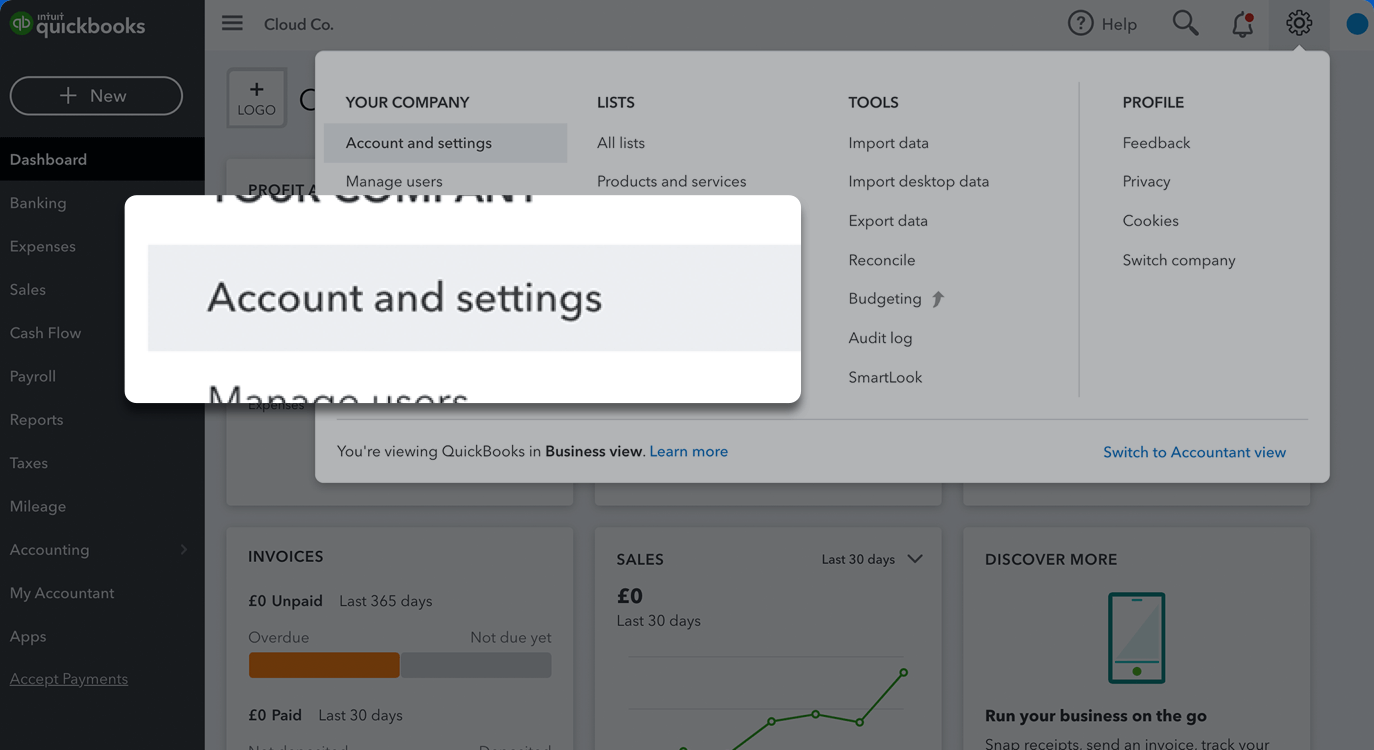Open SmartLook
Viewport: 1374px width, 750px height.
coord(885,377)
